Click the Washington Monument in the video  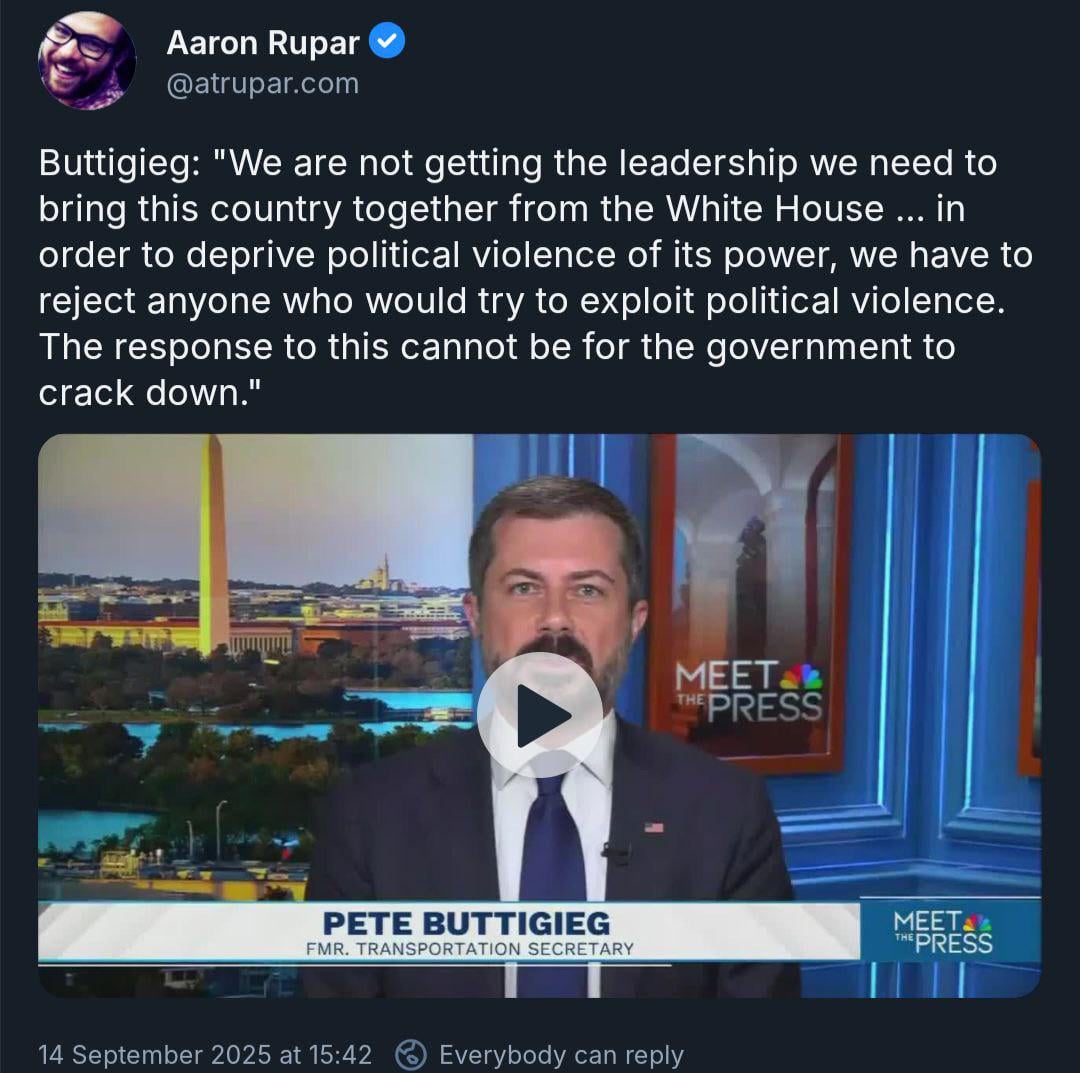pyautogui.click(x=215, y=545)
